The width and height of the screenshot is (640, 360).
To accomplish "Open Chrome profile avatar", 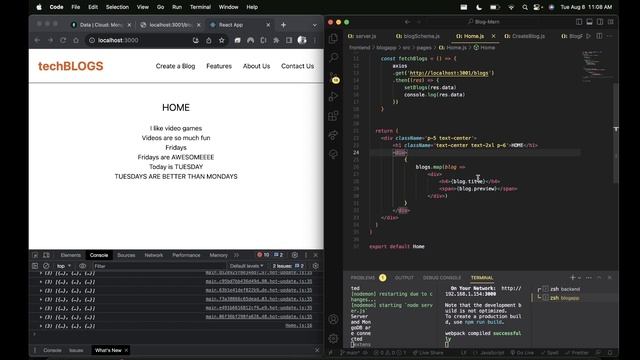I will (x=302, y=40).
